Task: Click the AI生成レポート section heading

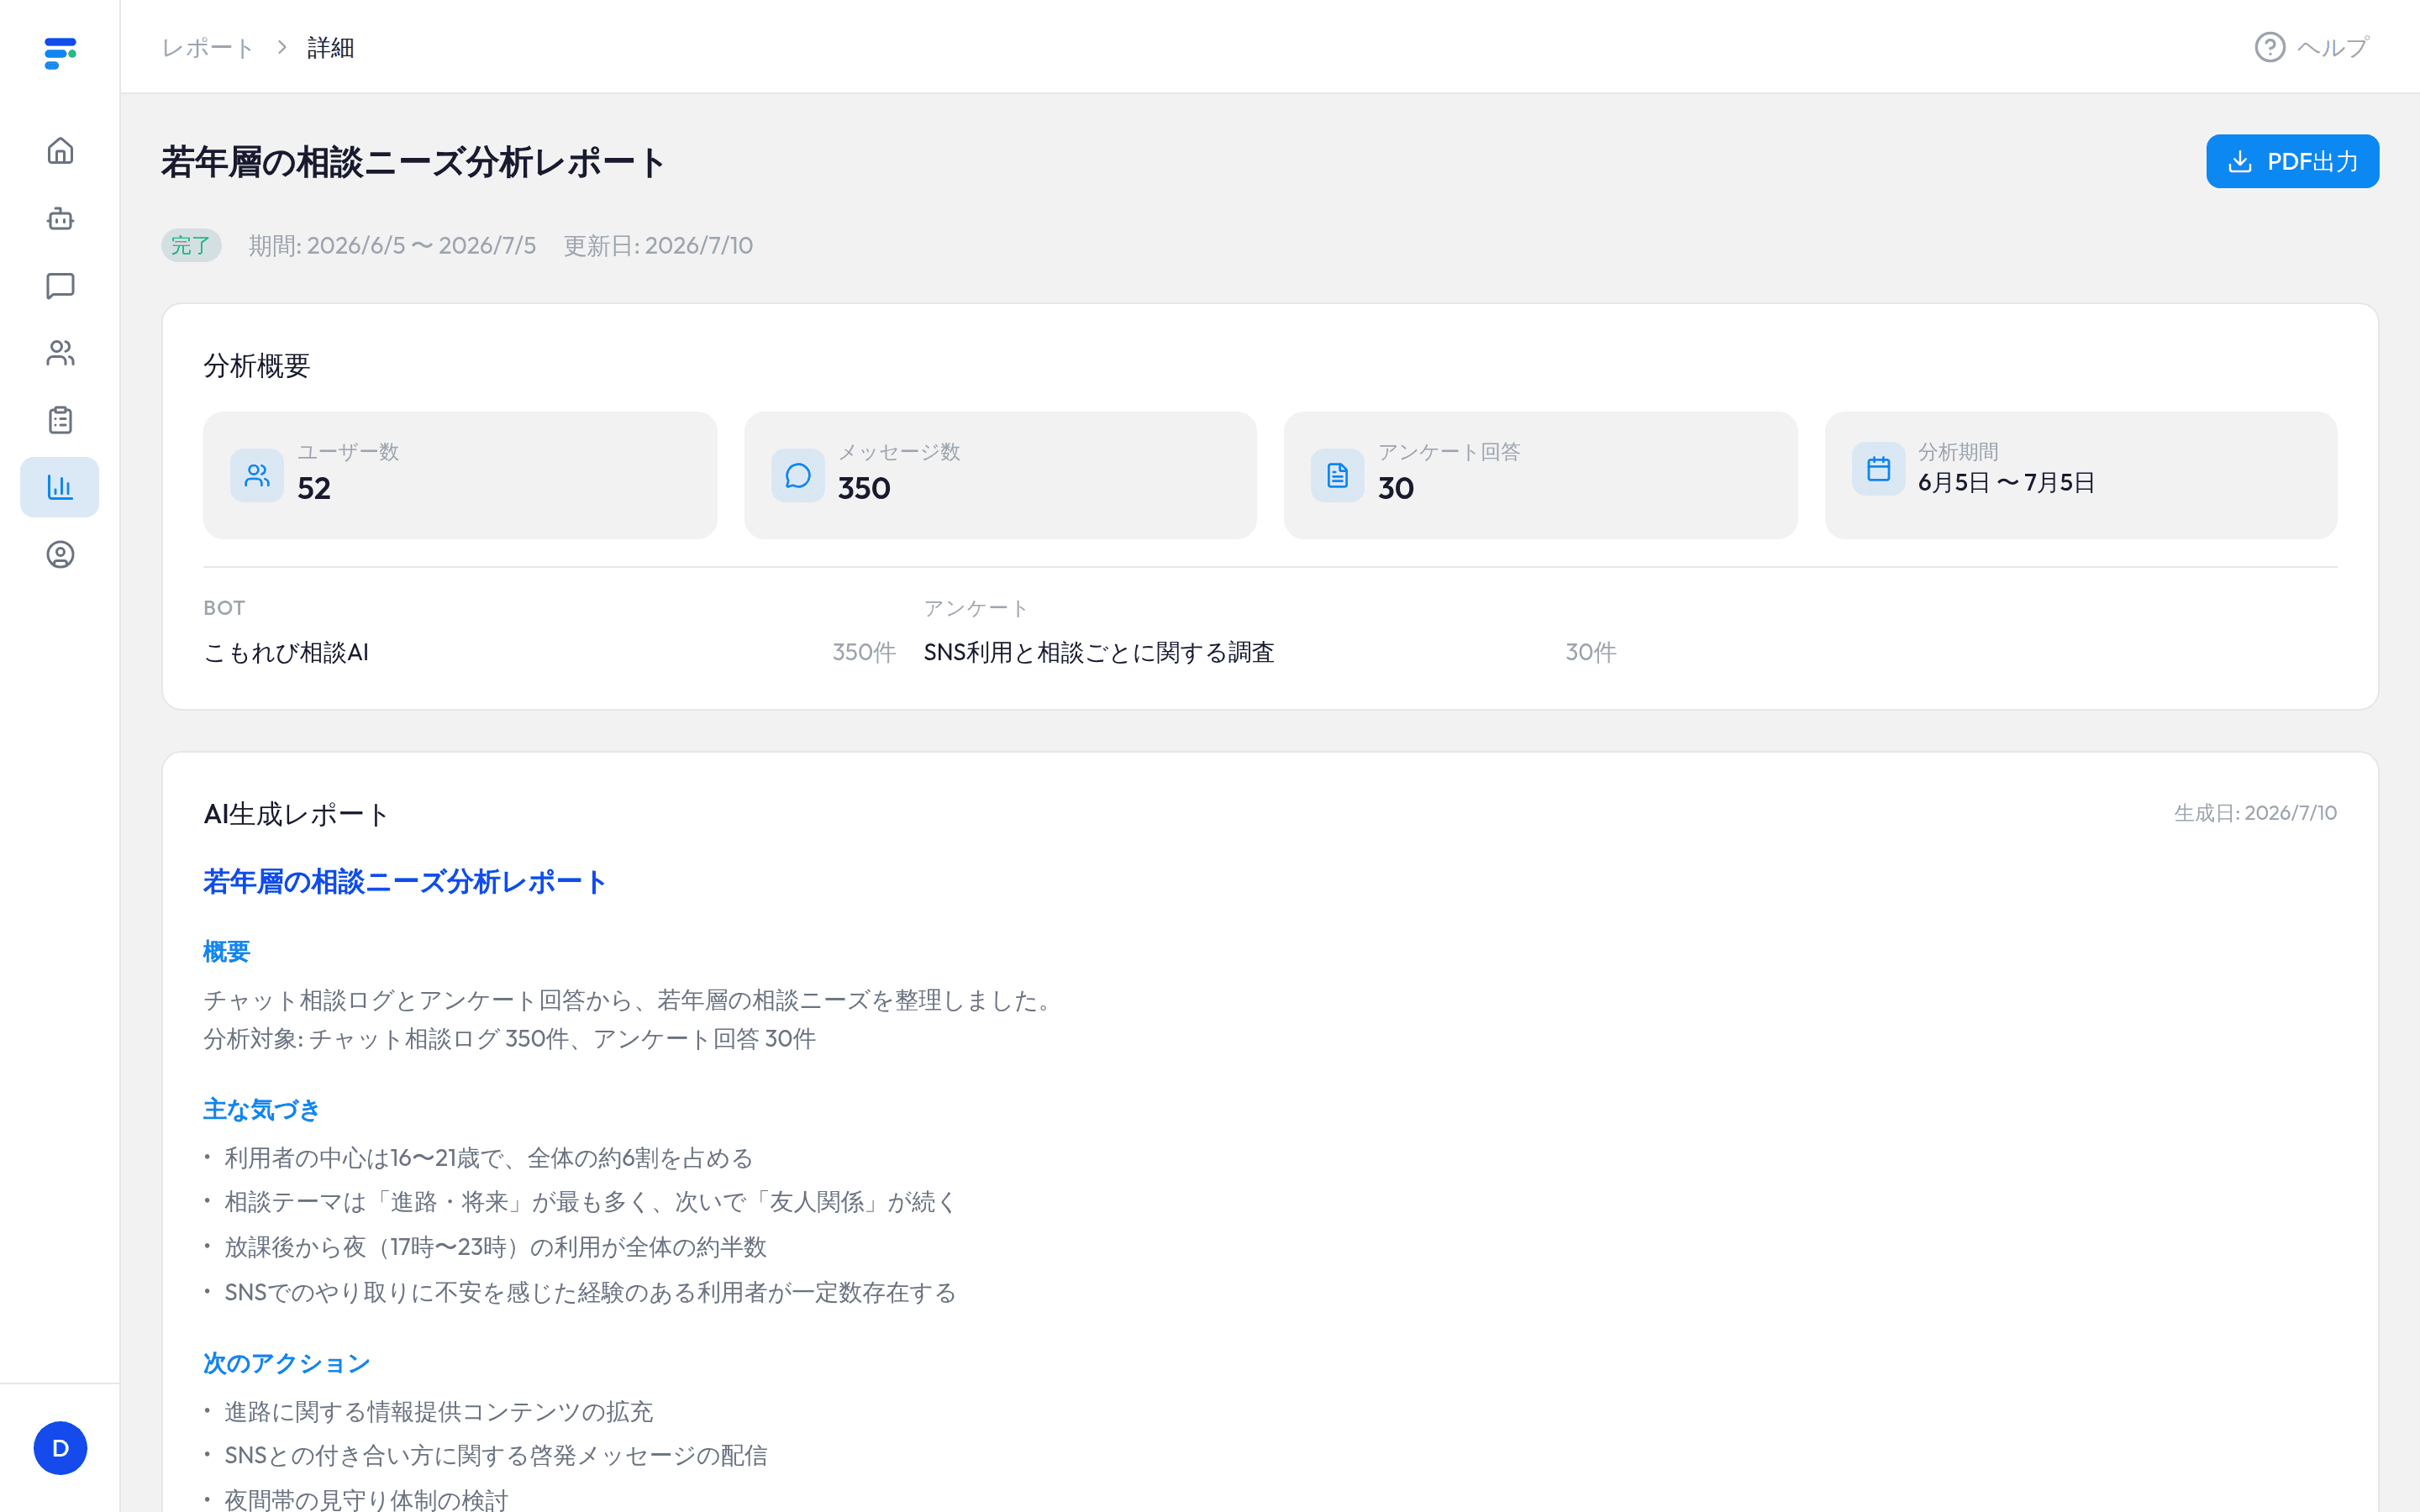Action: click(296, 814)
